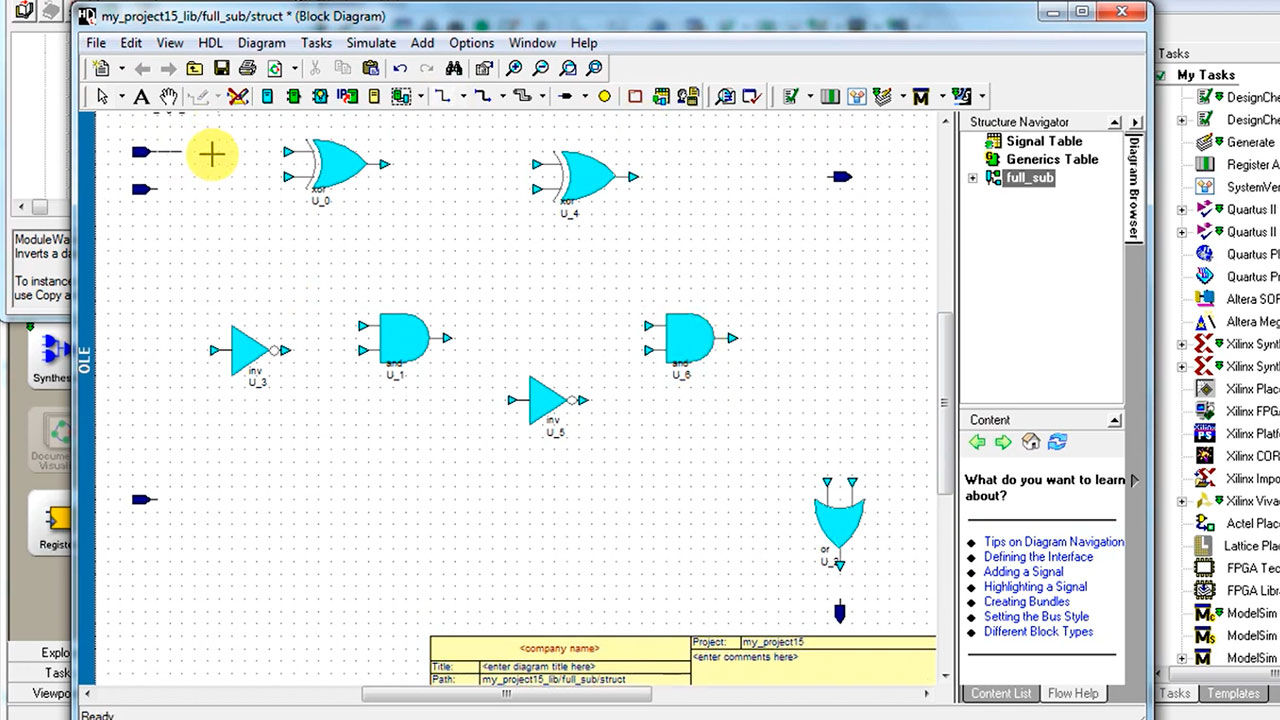Screen dimensions: 1280x720
Task: Open the signal tool dropdown arrow
Action: tap(463, 97)
